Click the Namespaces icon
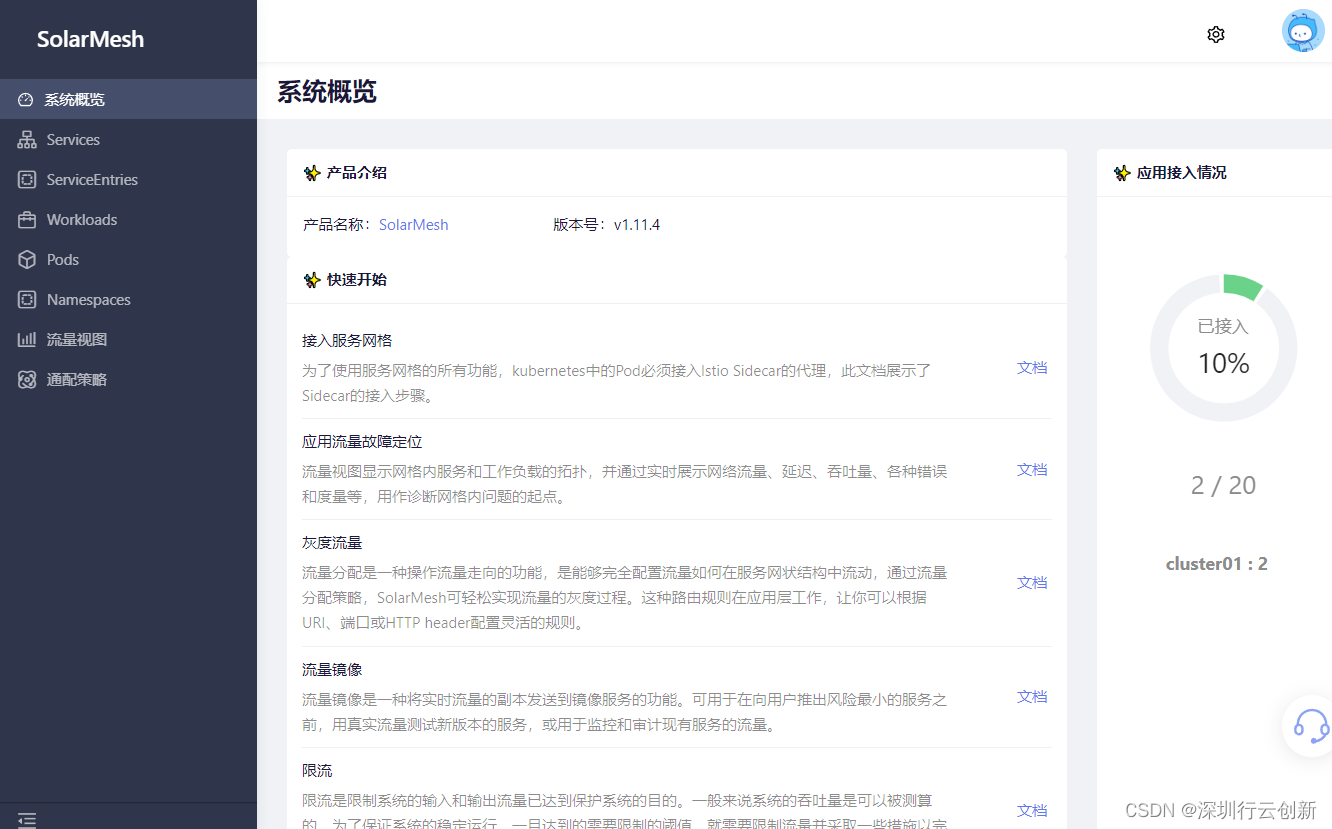The height and width of the screenshot is (829, 1332). tap(26, 299)
